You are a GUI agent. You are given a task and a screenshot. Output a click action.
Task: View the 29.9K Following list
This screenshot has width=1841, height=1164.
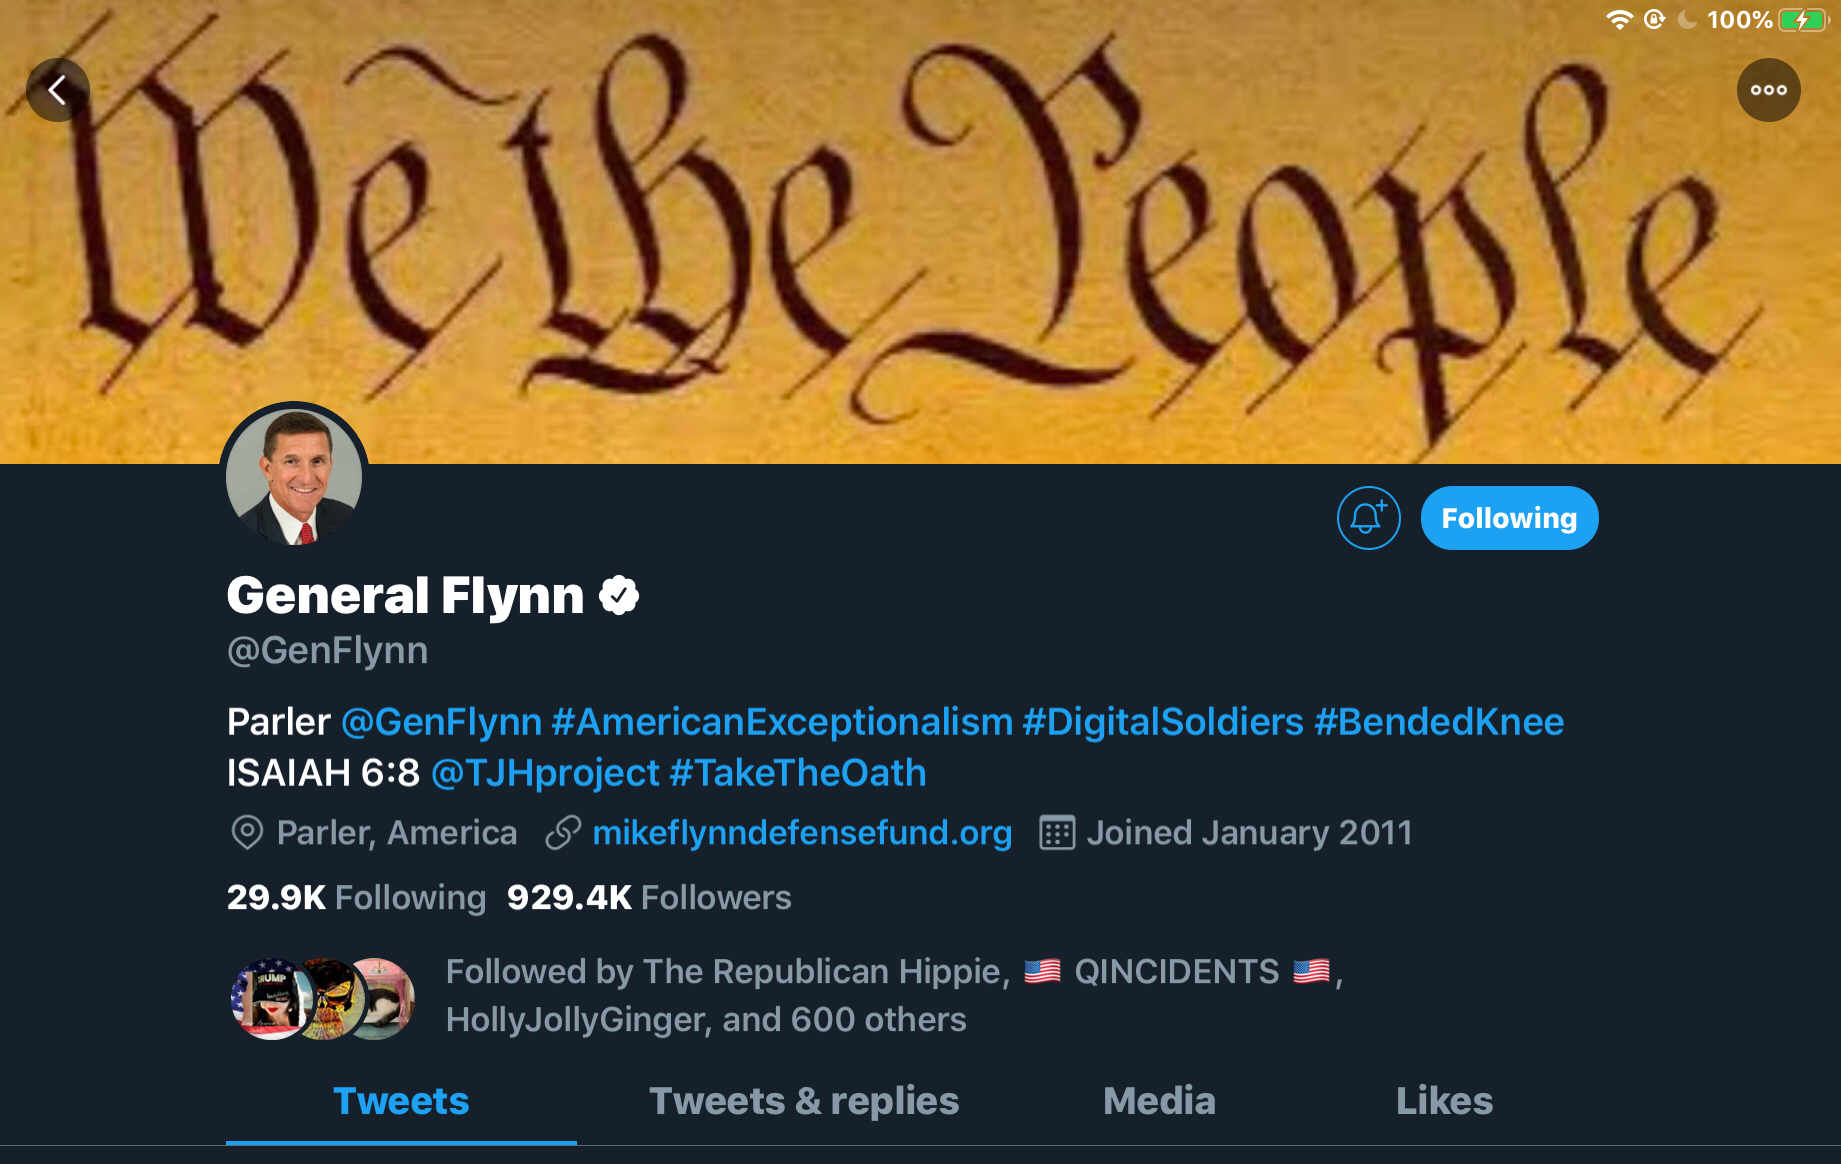[x=356, y=897]
